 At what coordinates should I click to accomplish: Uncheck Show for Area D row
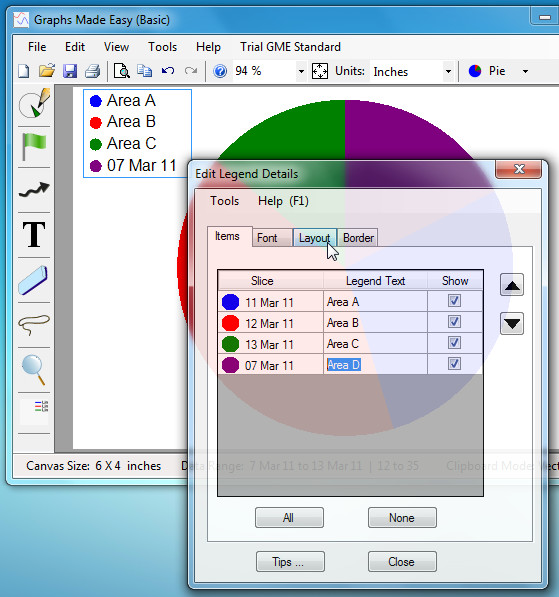point(454,364)
